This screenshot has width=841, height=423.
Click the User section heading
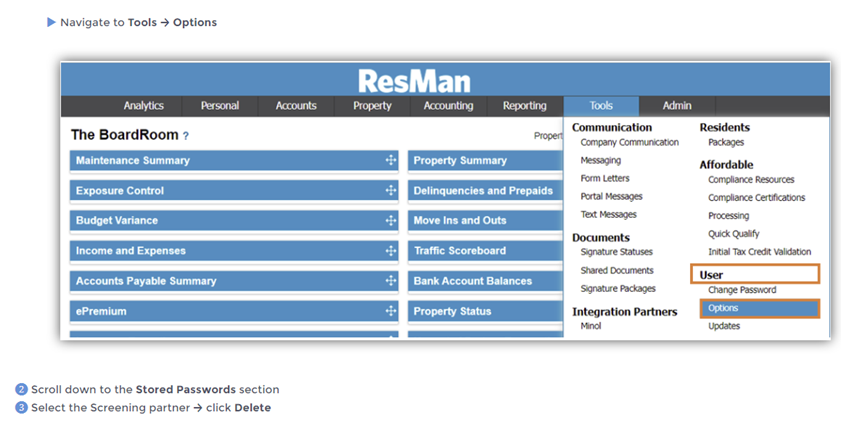[711, 275]
